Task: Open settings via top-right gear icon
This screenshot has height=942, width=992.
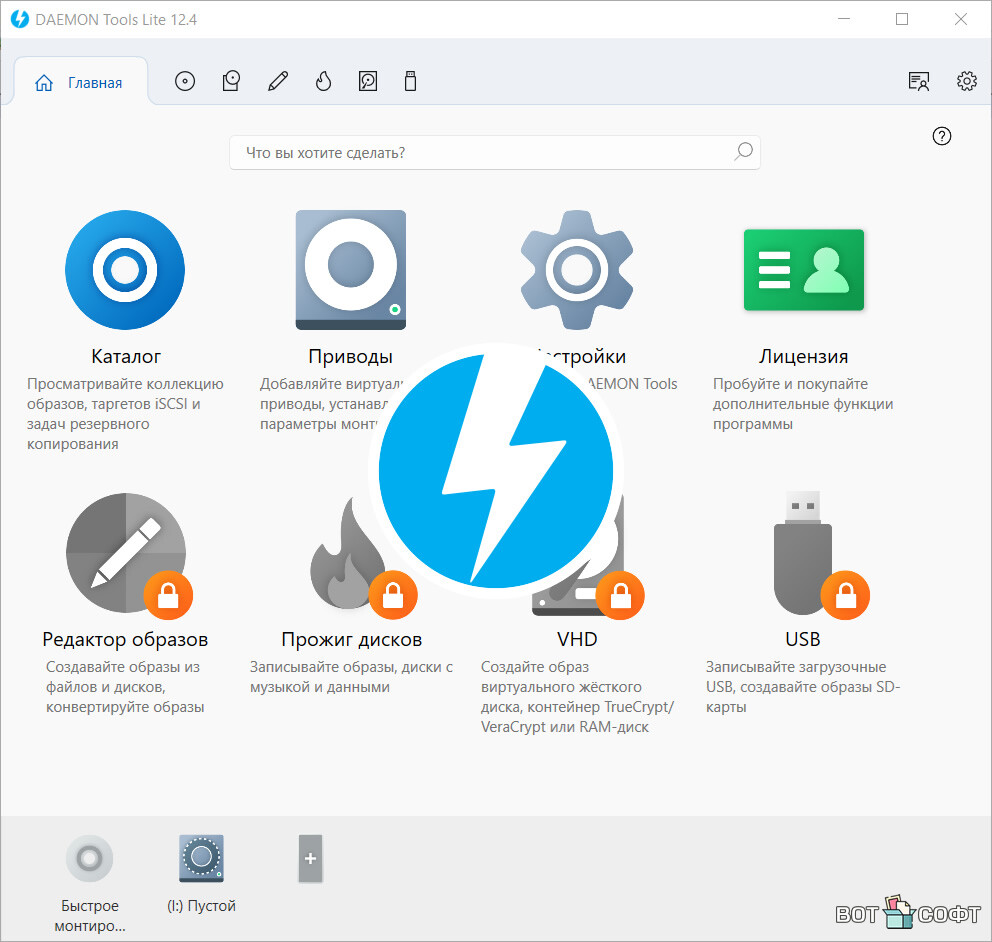Action: (x=966, y=82)
